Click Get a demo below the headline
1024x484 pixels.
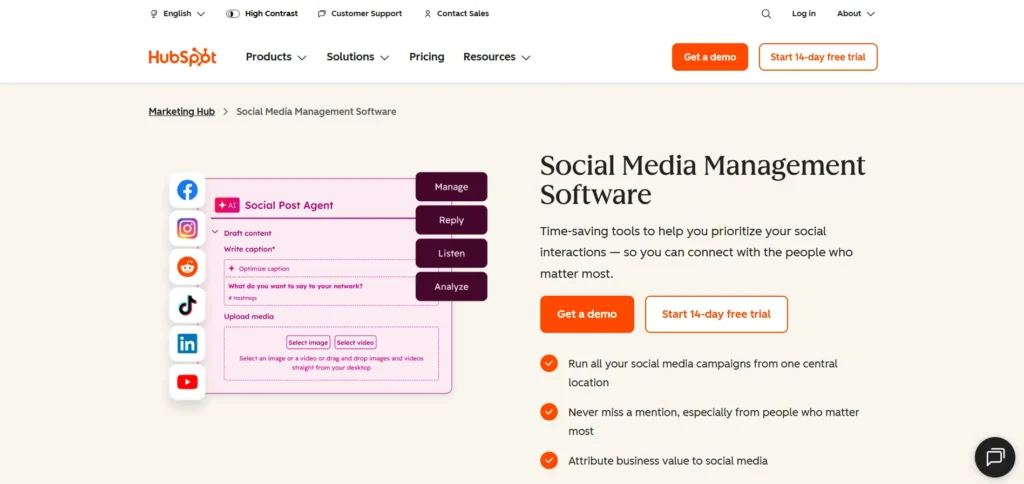586,314
